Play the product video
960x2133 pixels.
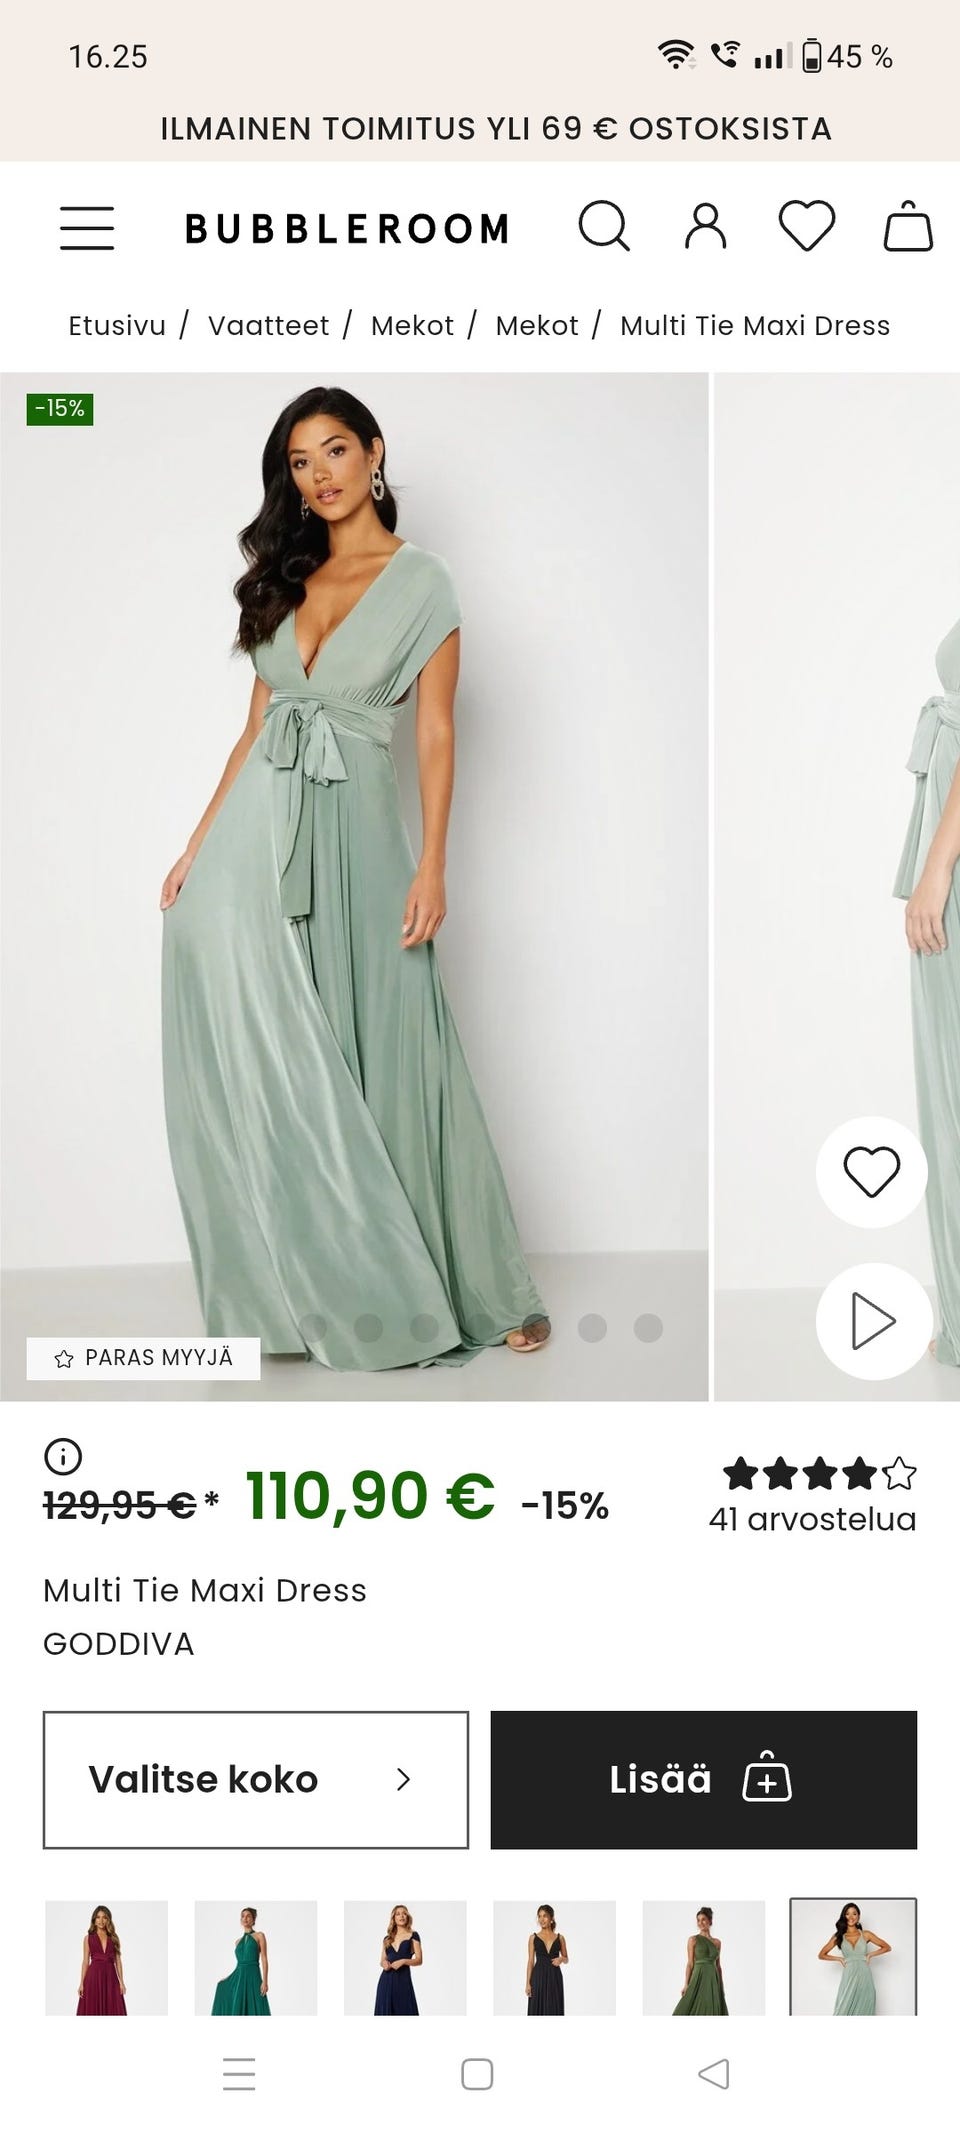pyautogui.click(x=873, y=1321)
